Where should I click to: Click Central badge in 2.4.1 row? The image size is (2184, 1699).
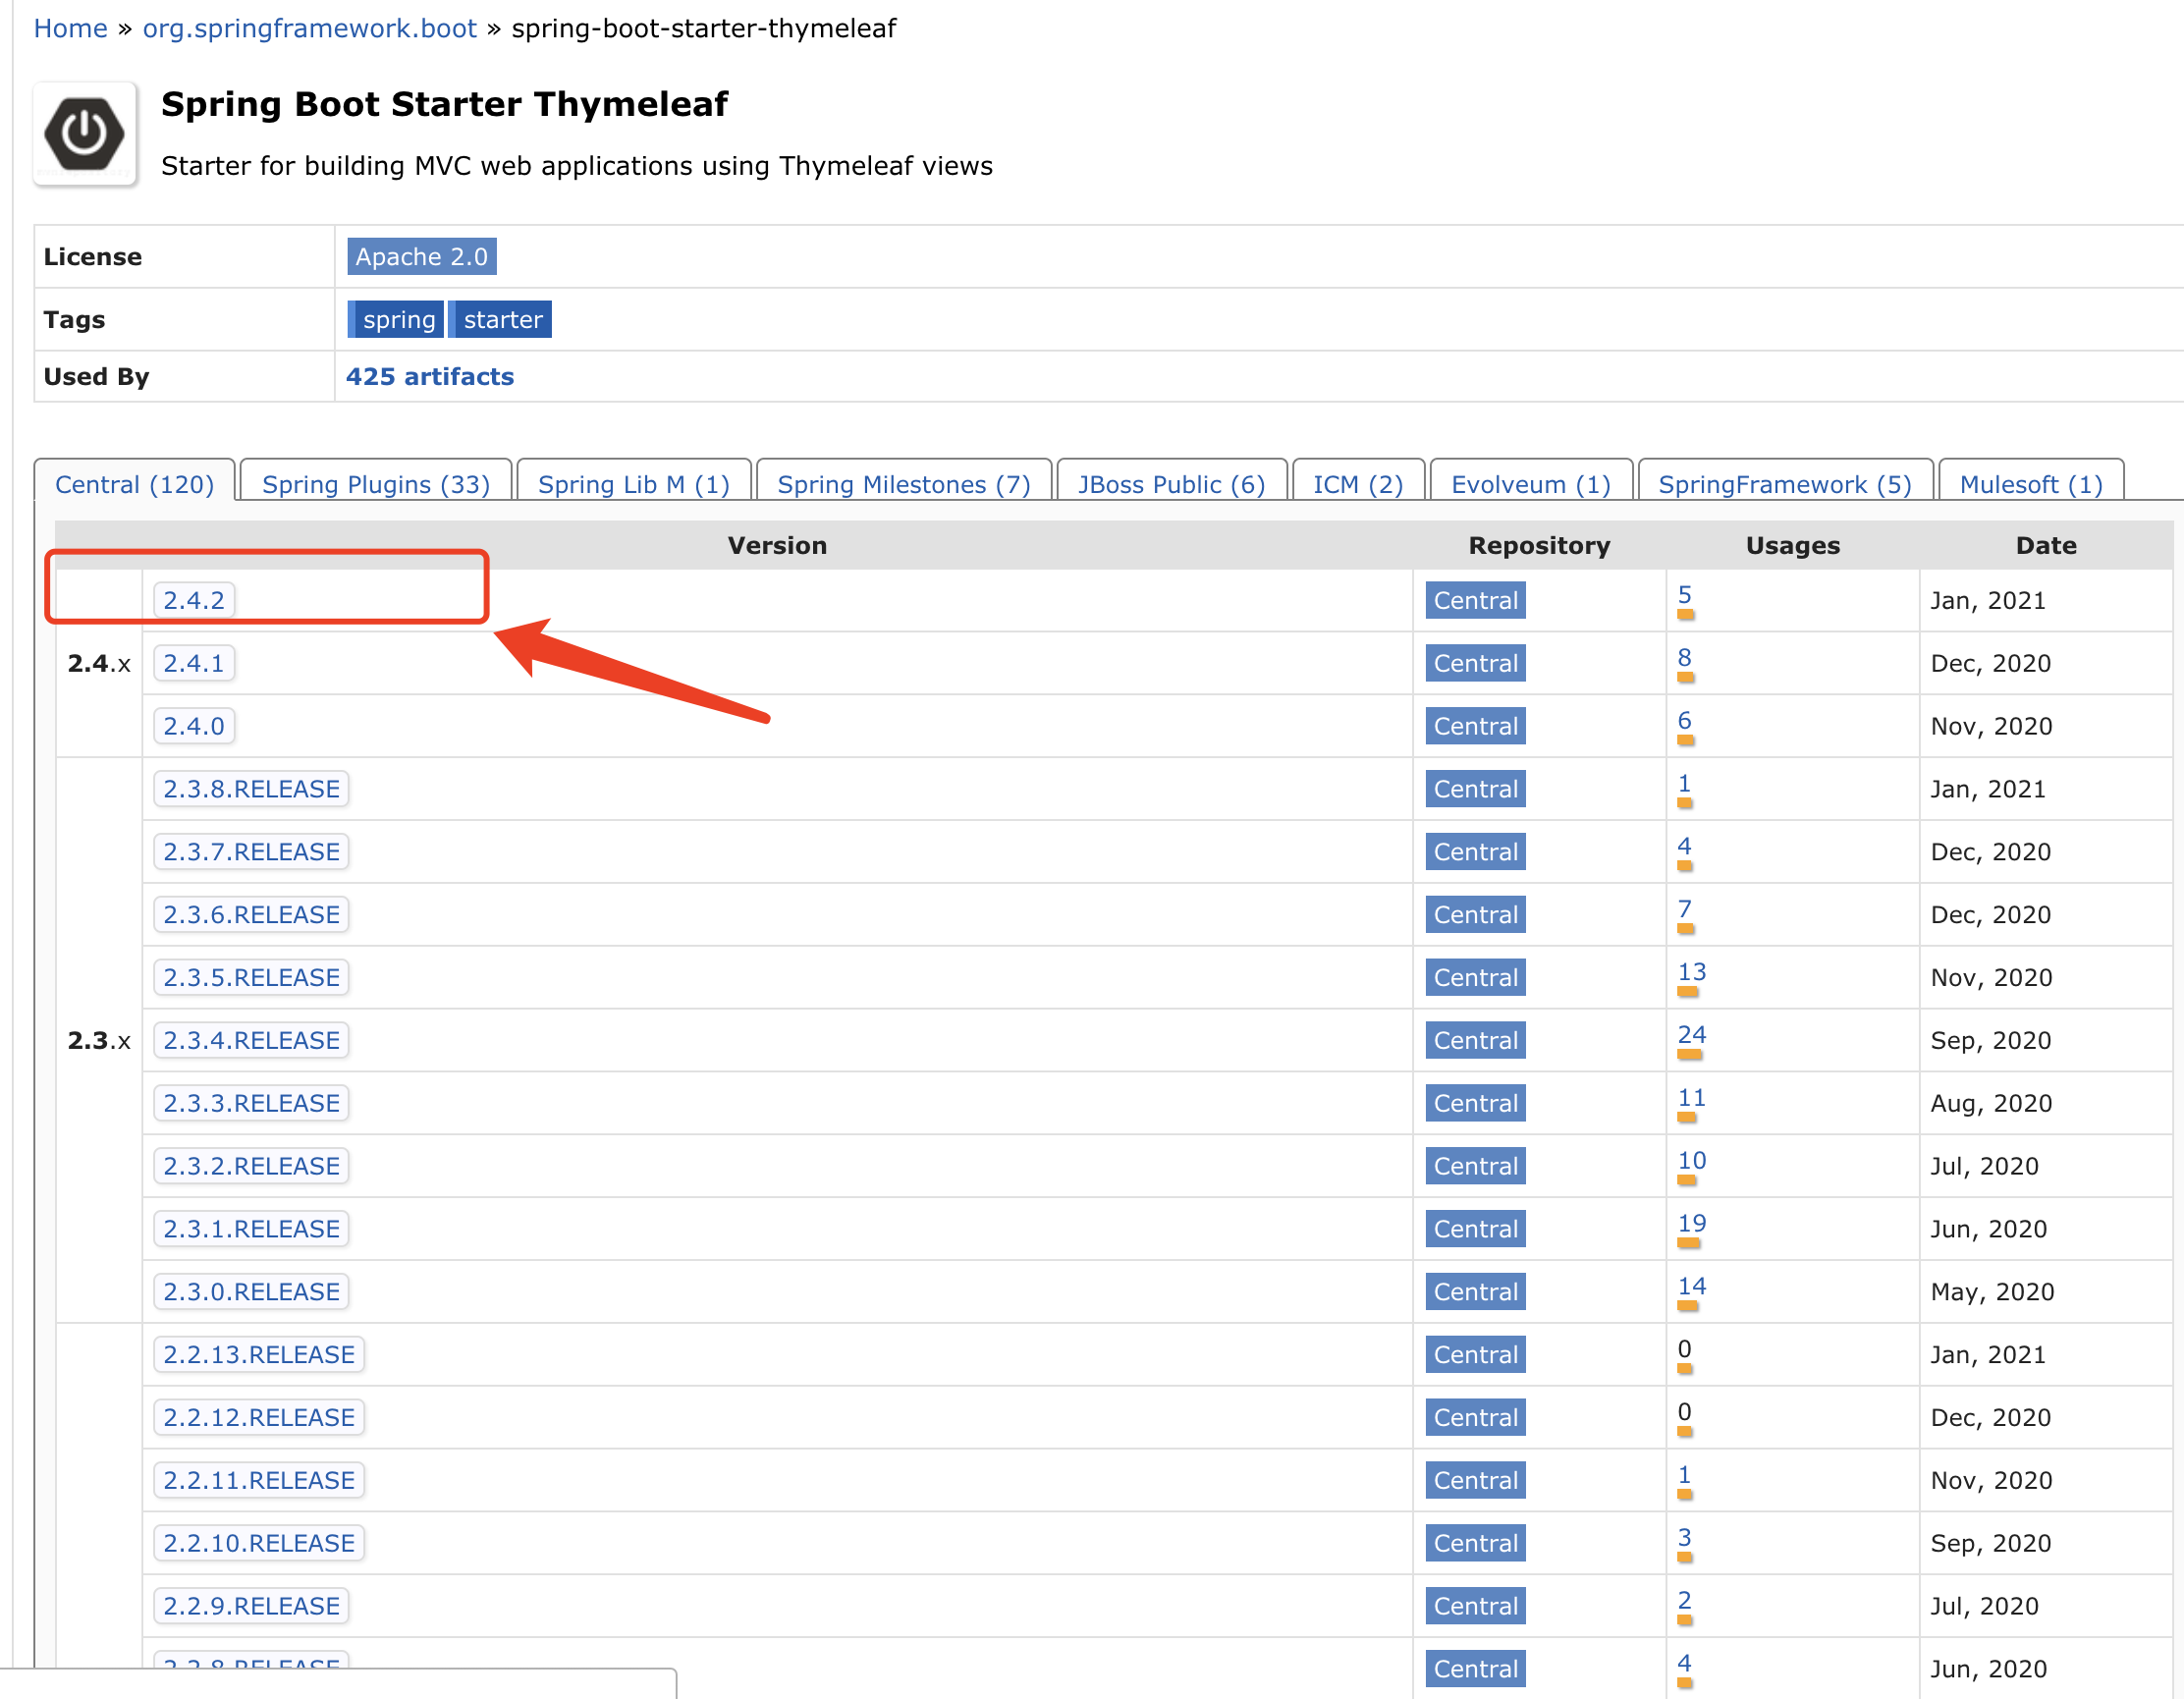coord(1474,664)
